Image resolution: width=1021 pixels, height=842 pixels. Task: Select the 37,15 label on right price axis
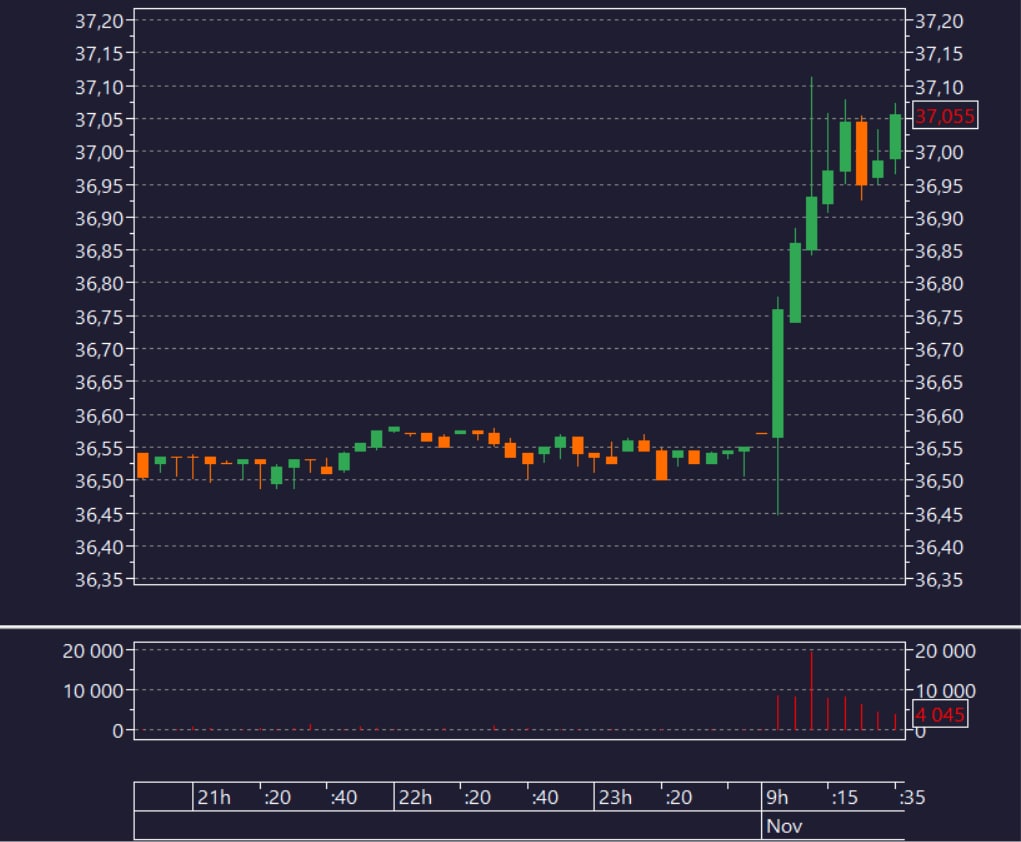(939, 54)
